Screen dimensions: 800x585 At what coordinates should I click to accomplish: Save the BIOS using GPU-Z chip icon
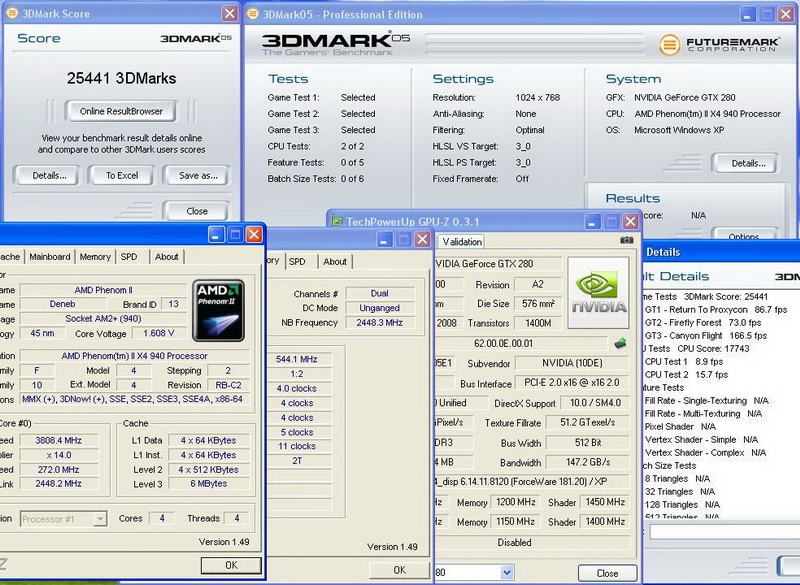(x=620, y=343)
